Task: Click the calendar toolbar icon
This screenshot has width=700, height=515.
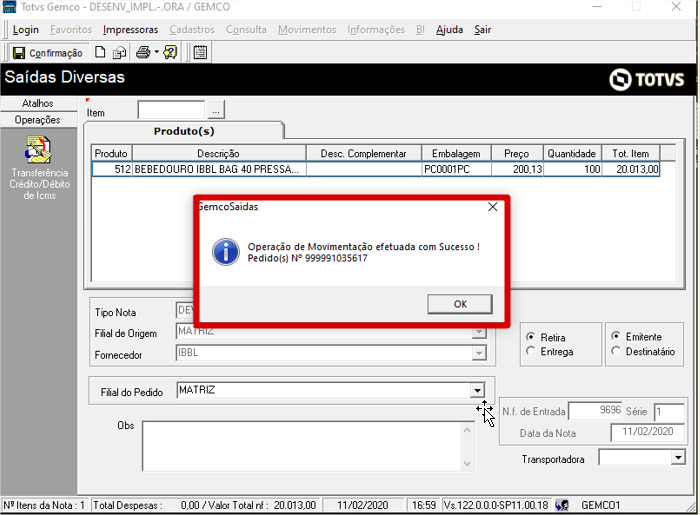Action: click(200, 53)
